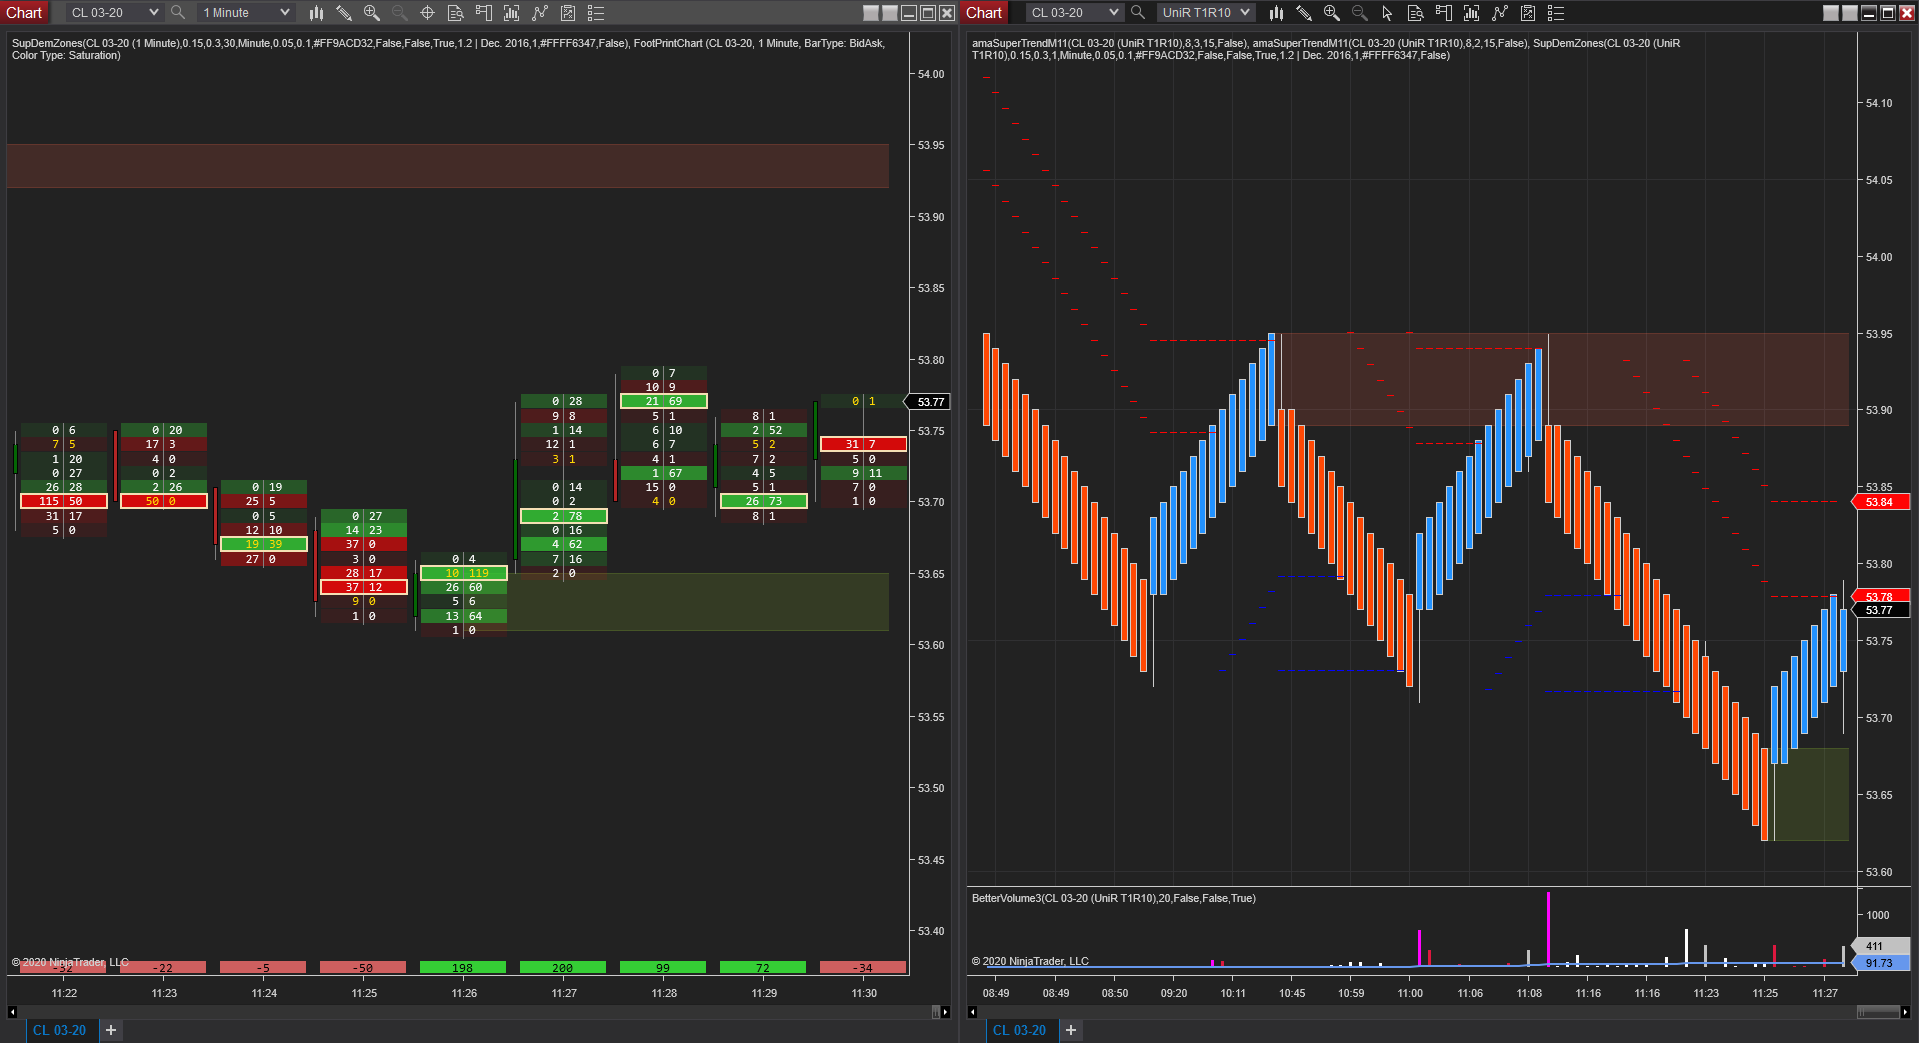Open the left window's red Chart menu

[24, 13]
